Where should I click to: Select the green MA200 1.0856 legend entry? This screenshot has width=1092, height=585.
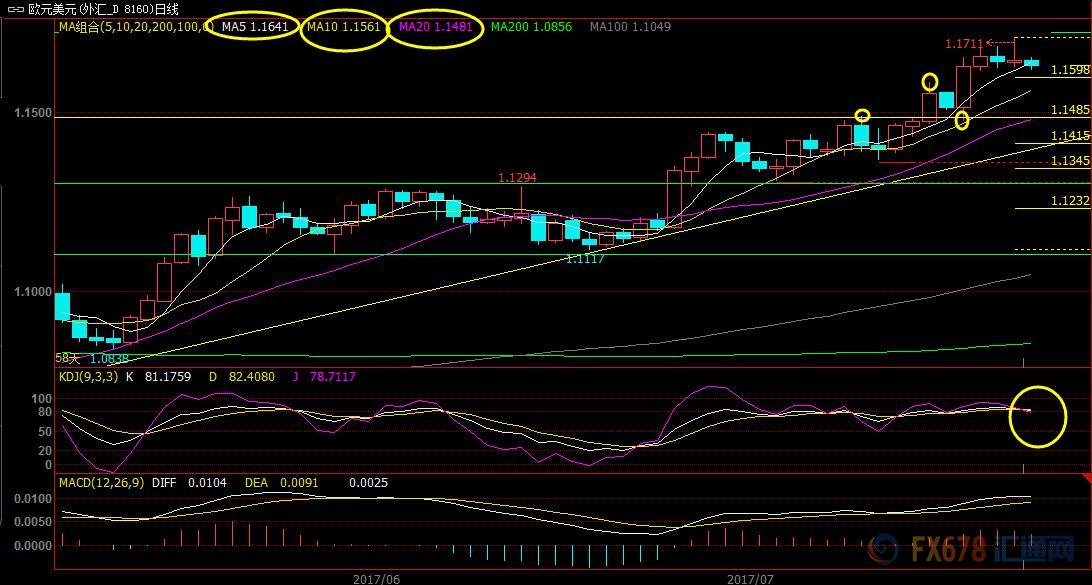531,27
